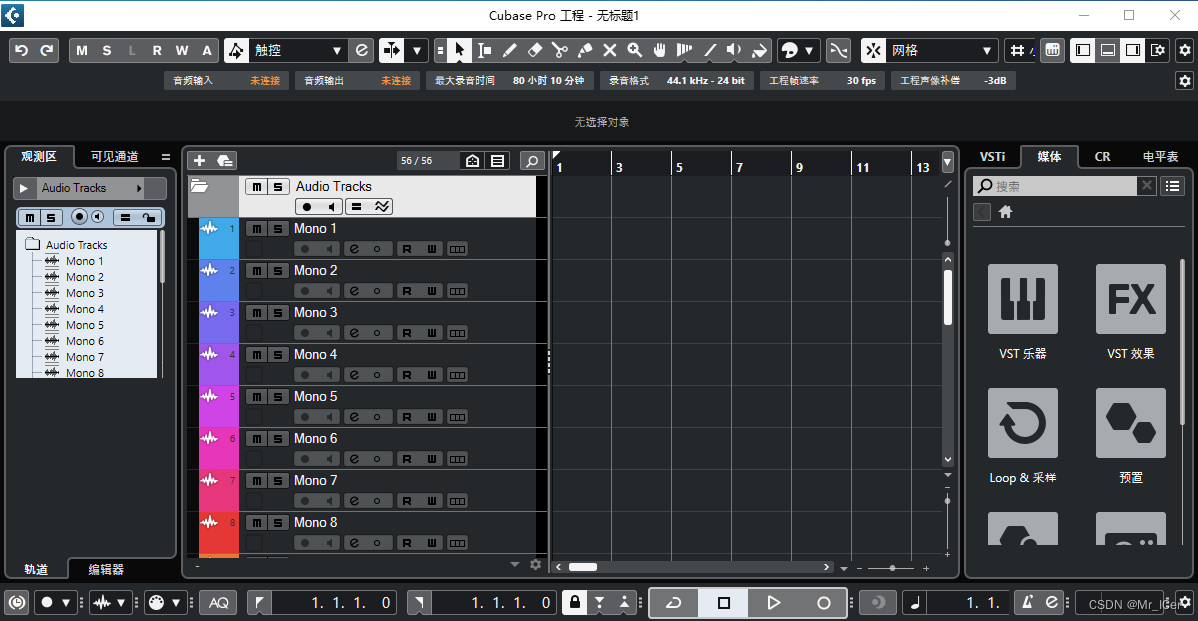Viewport: 1198px width, 621px height.
Task: Select the Range Selection tool
Action: 484,50
